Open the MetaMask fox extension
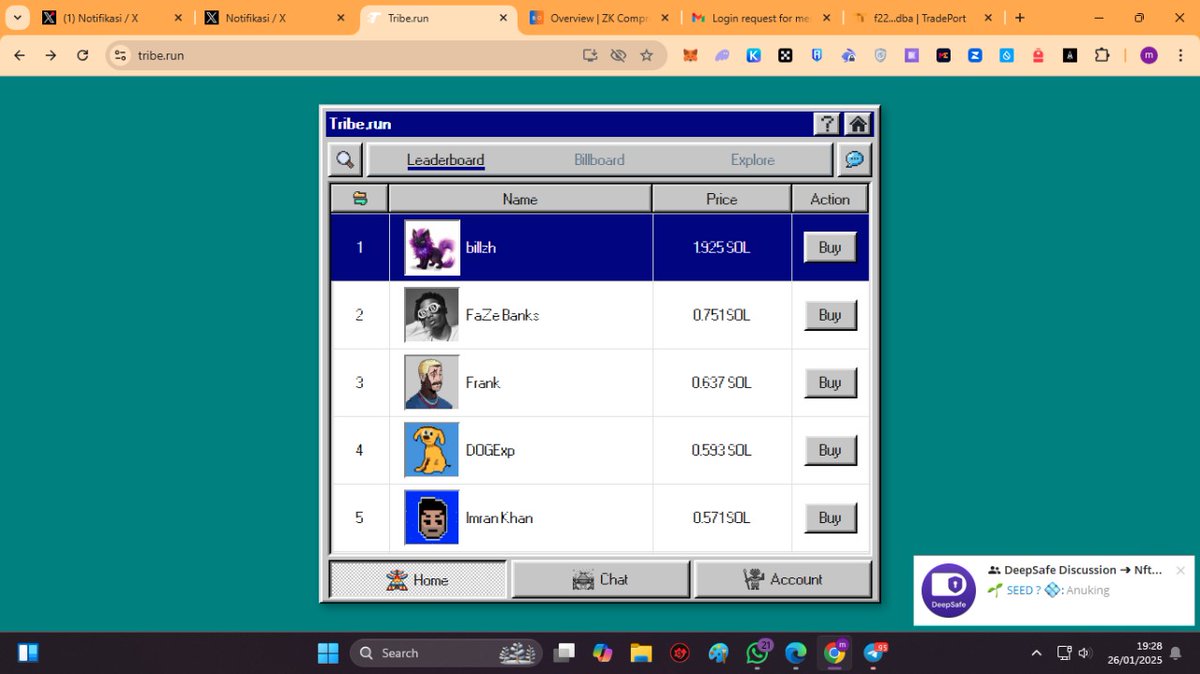1200x674 pixels. (x=690, y=56)
